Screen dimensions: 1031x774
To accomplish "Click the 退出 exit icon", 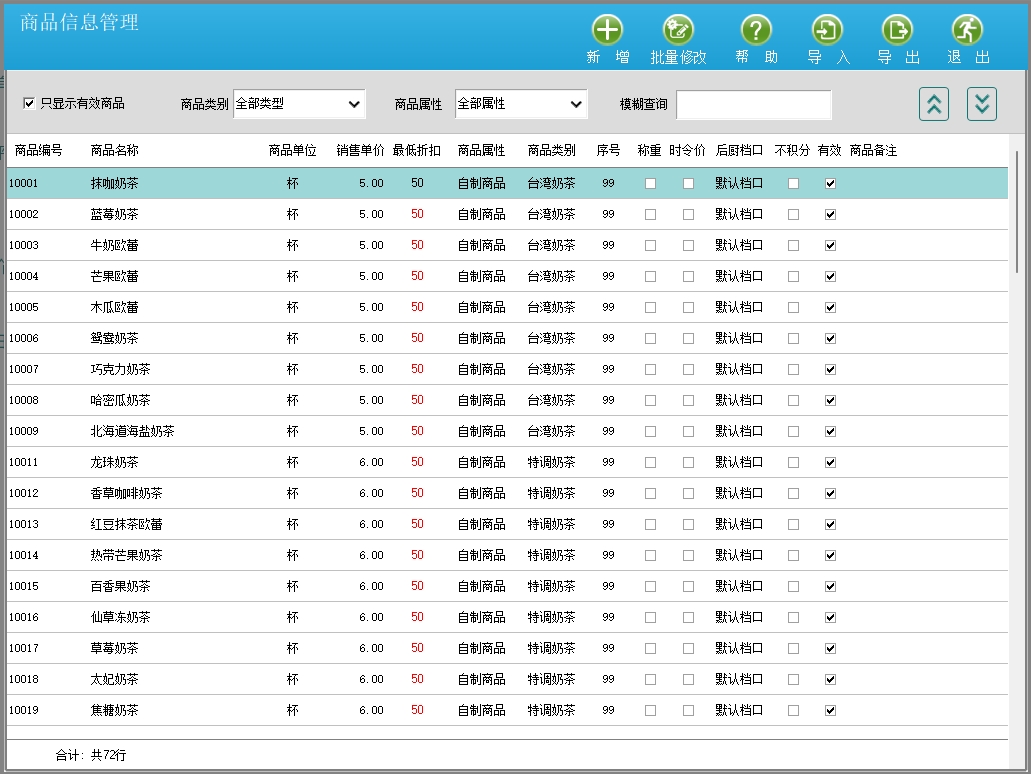I will (967, 30).
